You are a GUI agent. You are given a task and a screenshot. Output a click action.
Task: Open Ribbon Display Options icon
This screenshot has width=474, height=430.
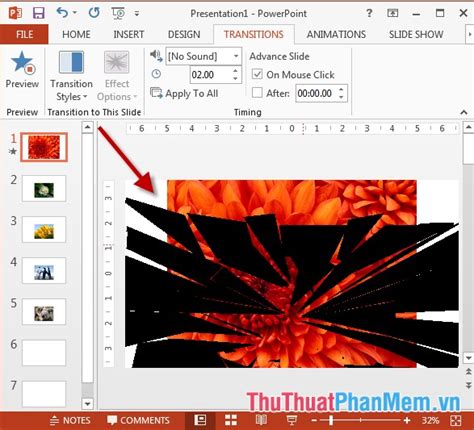[393, 13]
